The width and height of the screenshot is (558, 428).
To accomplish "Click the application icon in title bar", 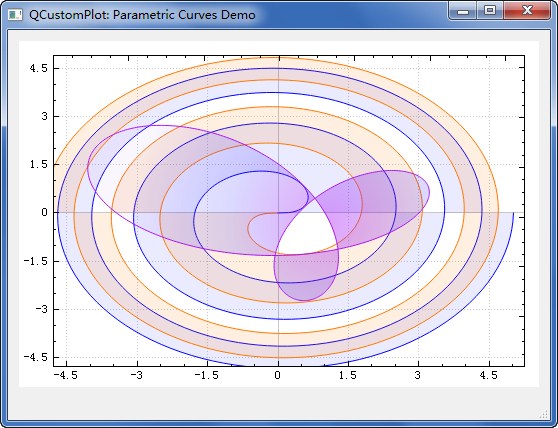I will [x=15, y=15].
